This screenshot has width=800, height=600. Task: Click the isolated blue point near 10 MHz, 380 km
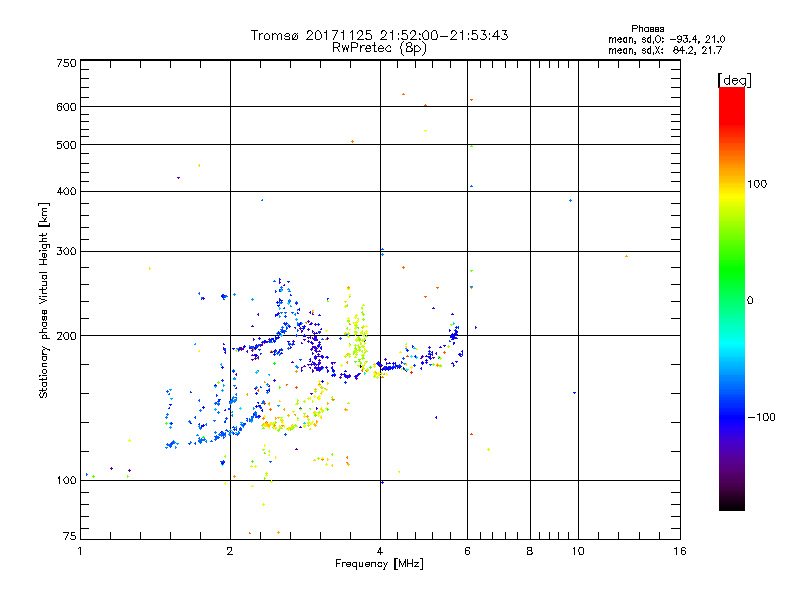[570, 201]
